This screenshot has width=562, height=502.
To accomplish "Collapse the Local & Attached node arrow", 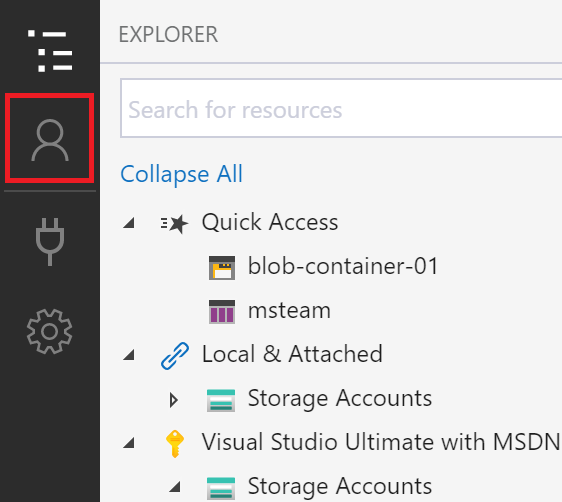I will [129, 355].
